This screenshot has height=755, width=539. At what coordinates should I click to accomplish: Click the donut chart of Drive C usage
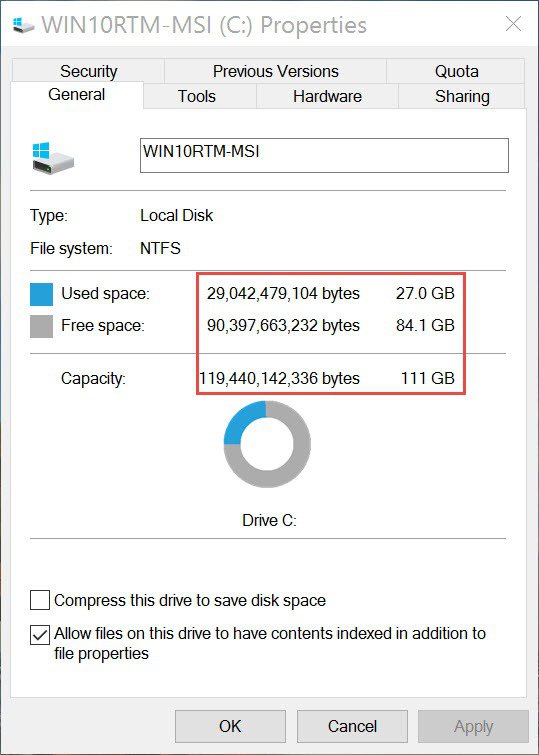point(267,444)
